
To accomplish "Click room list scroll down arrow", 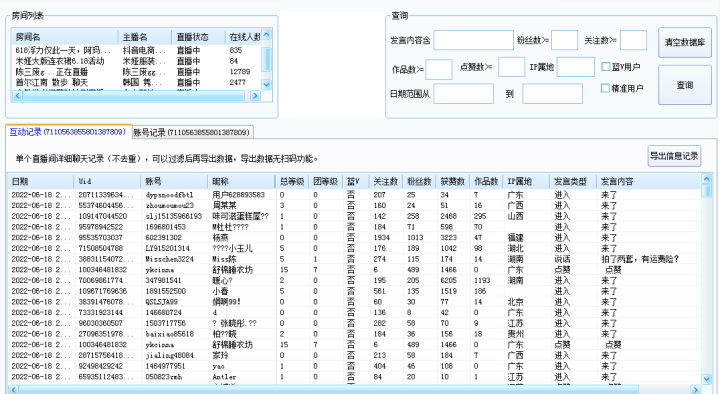I will (266, 84).
